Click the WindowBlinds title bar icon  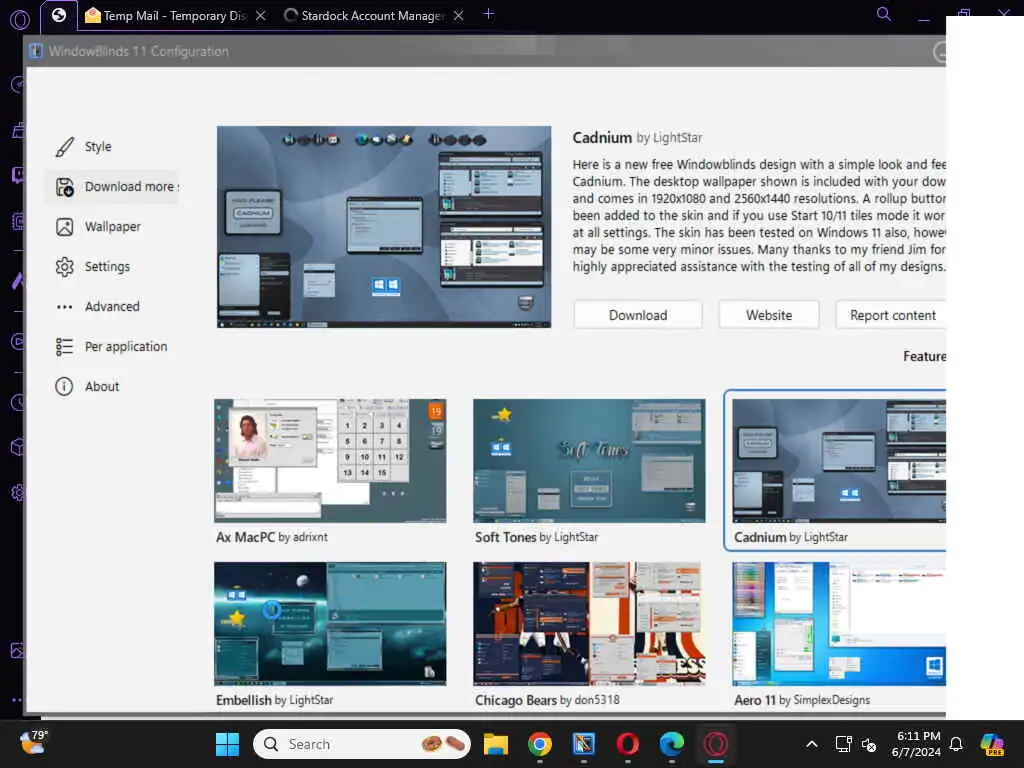point(36,51)
